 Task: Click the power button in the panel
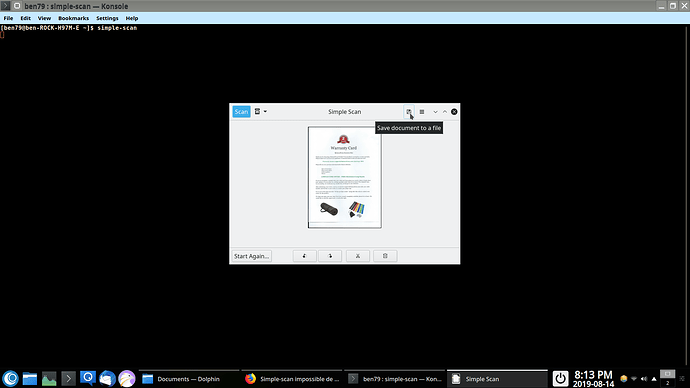560,378
